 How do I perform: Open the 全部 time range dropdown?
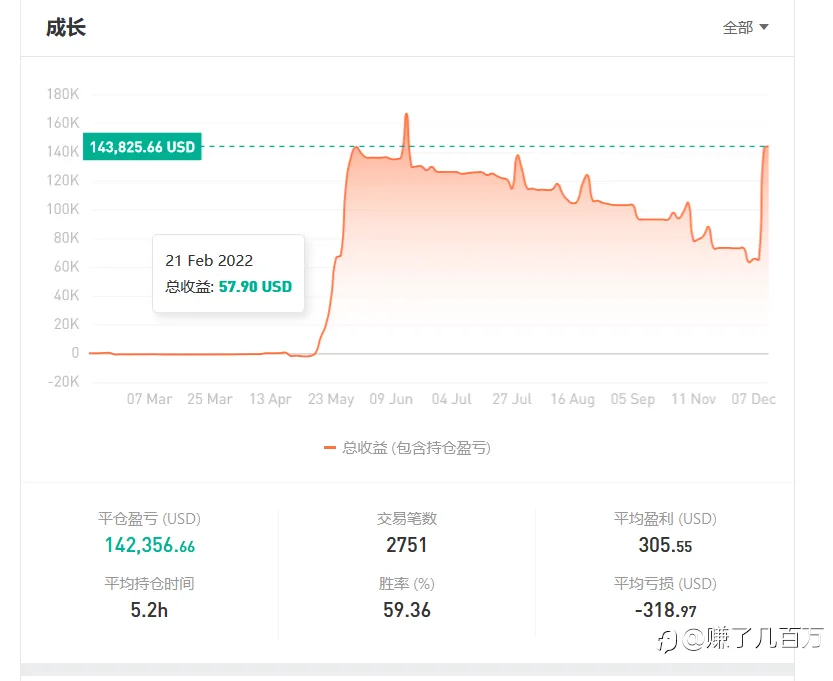[x=745, y=27]
